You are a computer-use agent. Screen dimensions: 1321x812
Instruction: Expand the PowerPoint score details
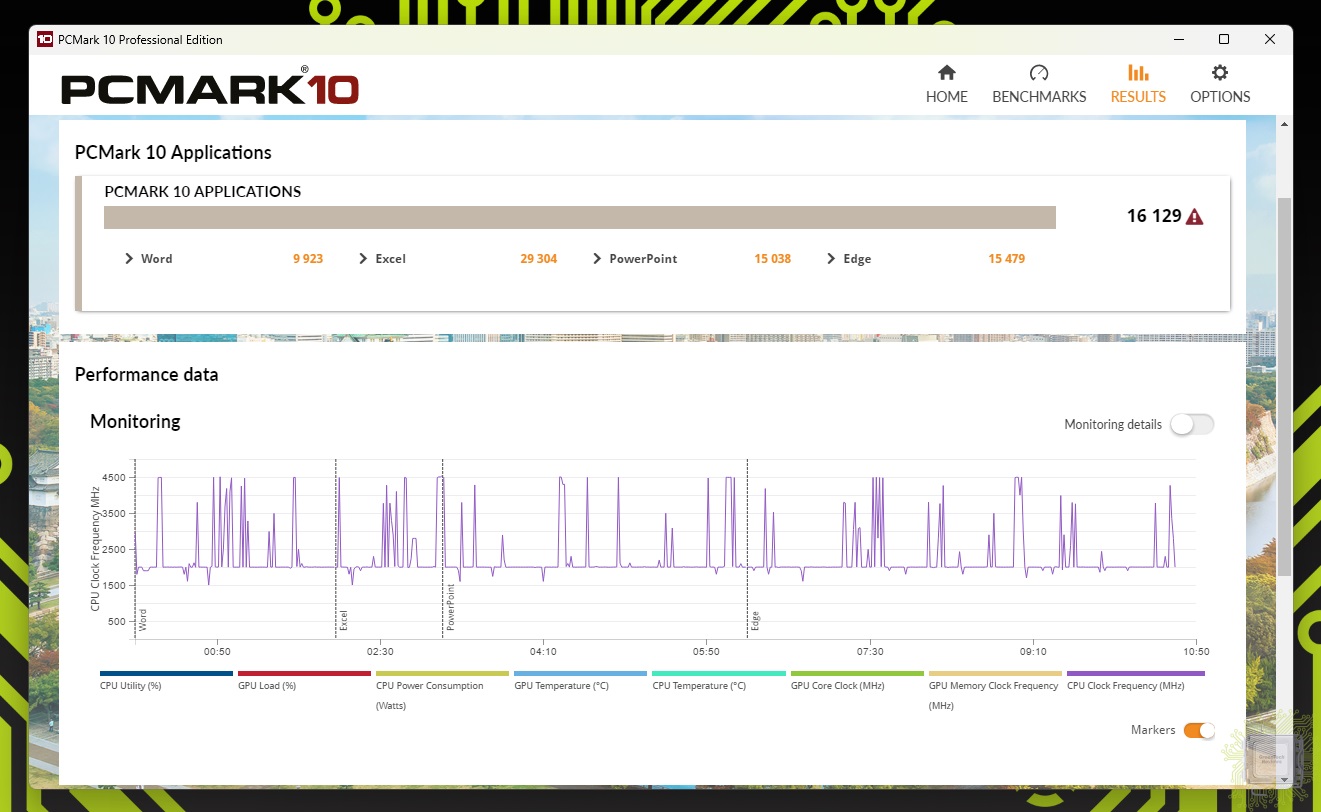[597, 258]
